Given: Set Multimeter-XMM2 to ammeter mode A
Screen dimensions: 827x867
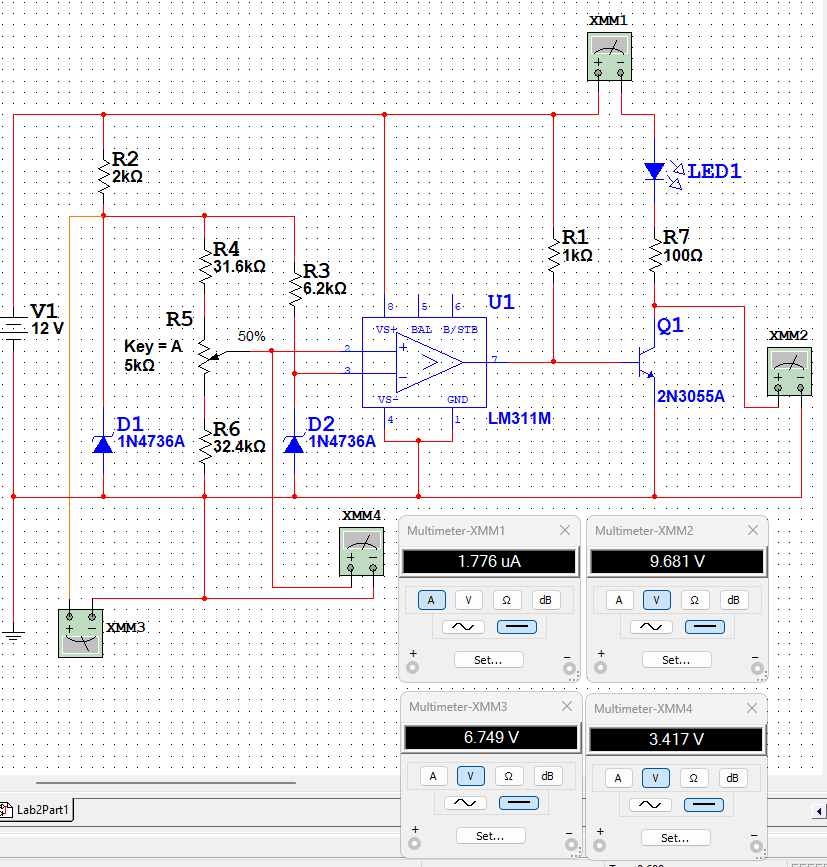Looking at the screenshot, I should click(x=619, y=600).
